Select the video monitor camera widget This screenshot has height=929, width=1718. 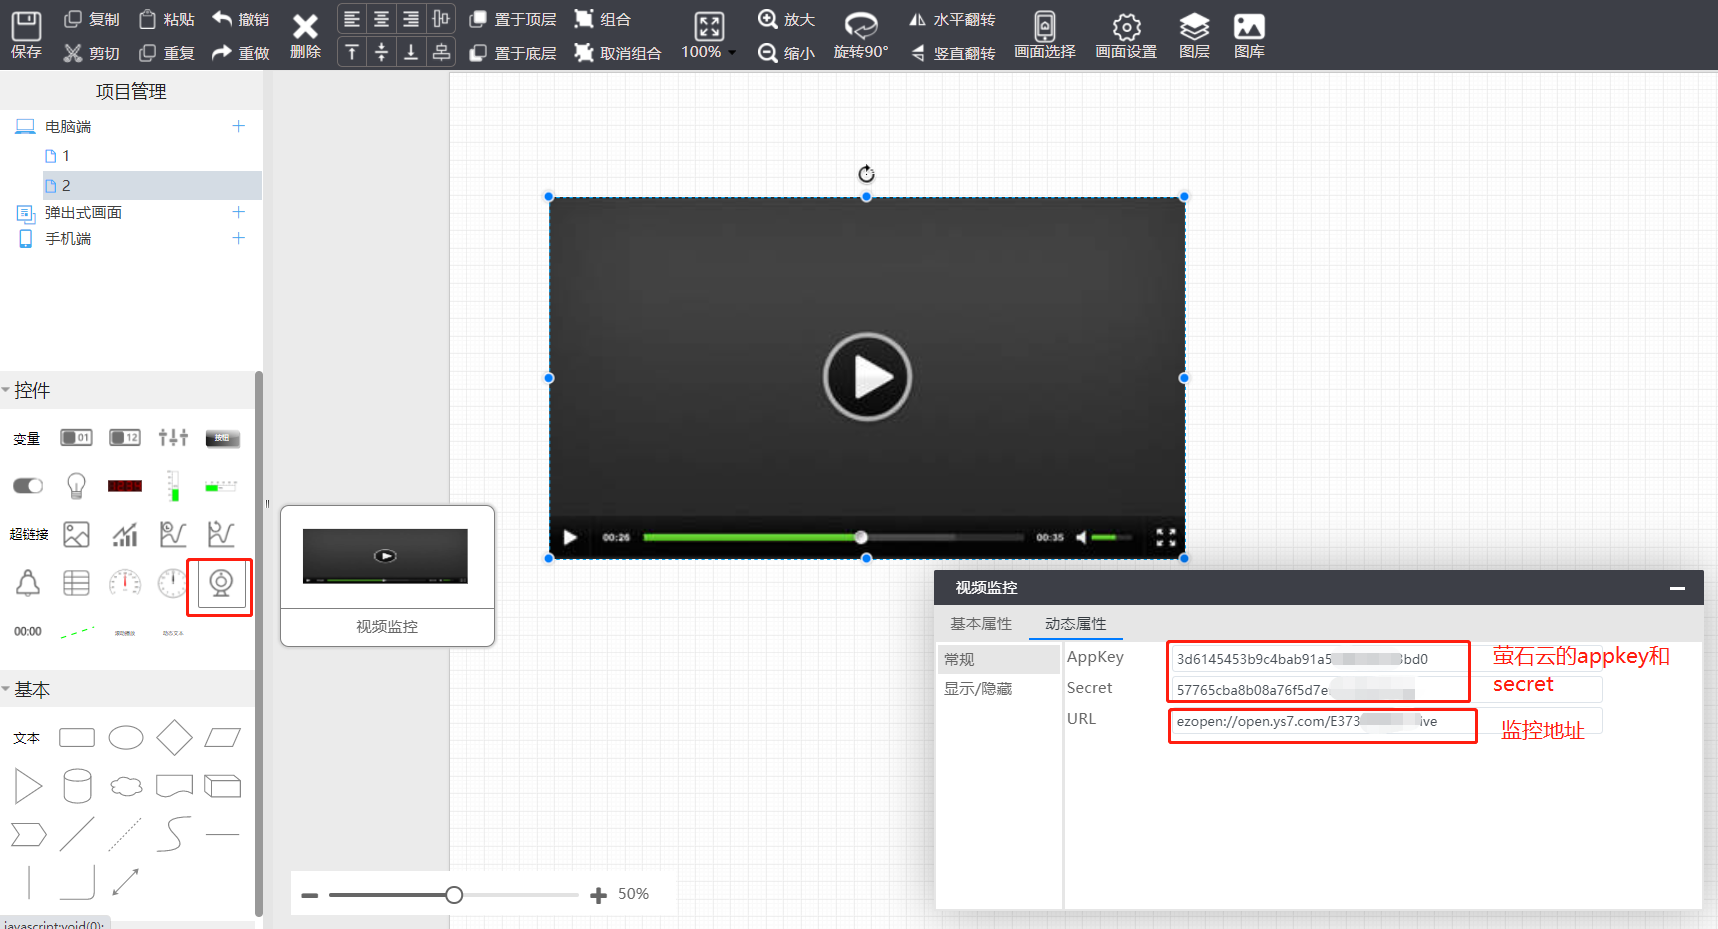[221, 584]
